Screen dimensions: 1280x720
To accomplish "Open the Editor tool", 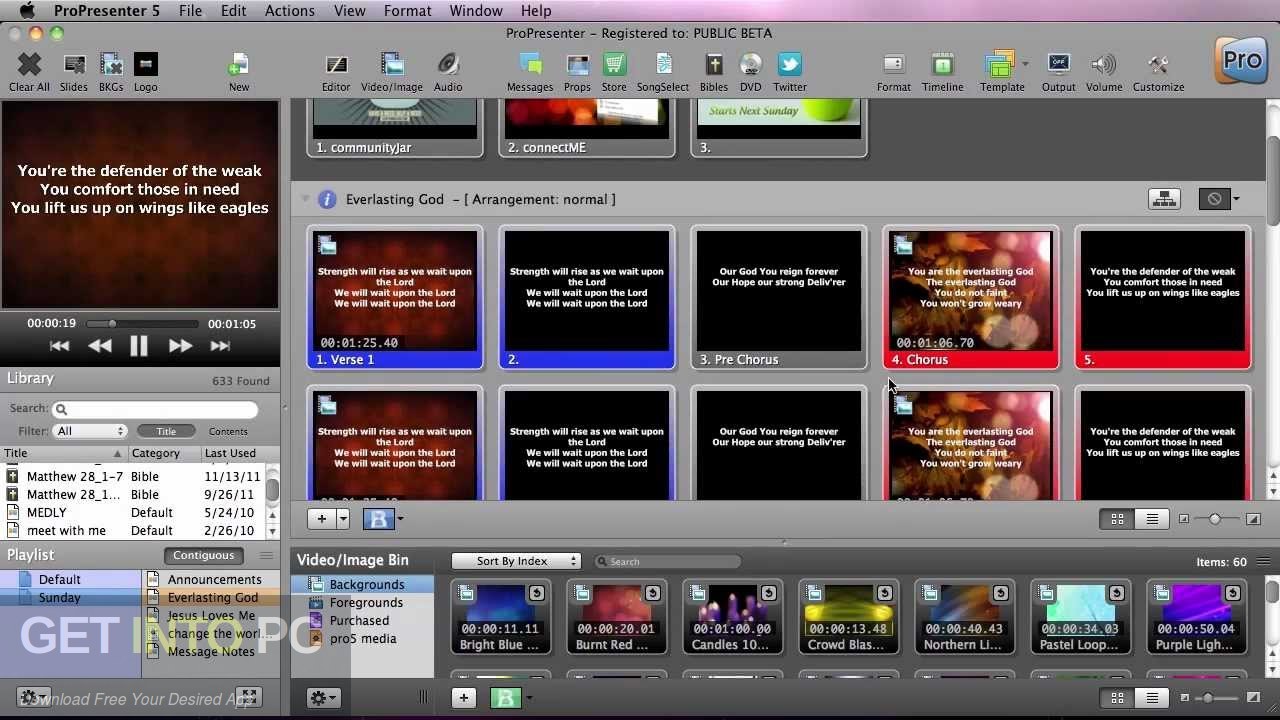I will (336, 65).
